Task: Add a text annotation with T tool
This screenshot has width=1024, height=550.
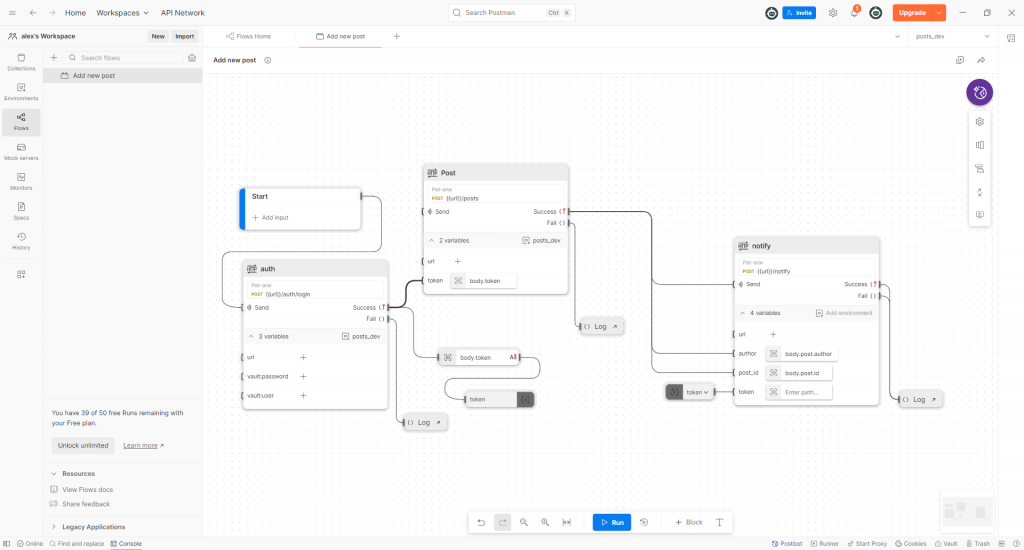Action: click(719, 522)
